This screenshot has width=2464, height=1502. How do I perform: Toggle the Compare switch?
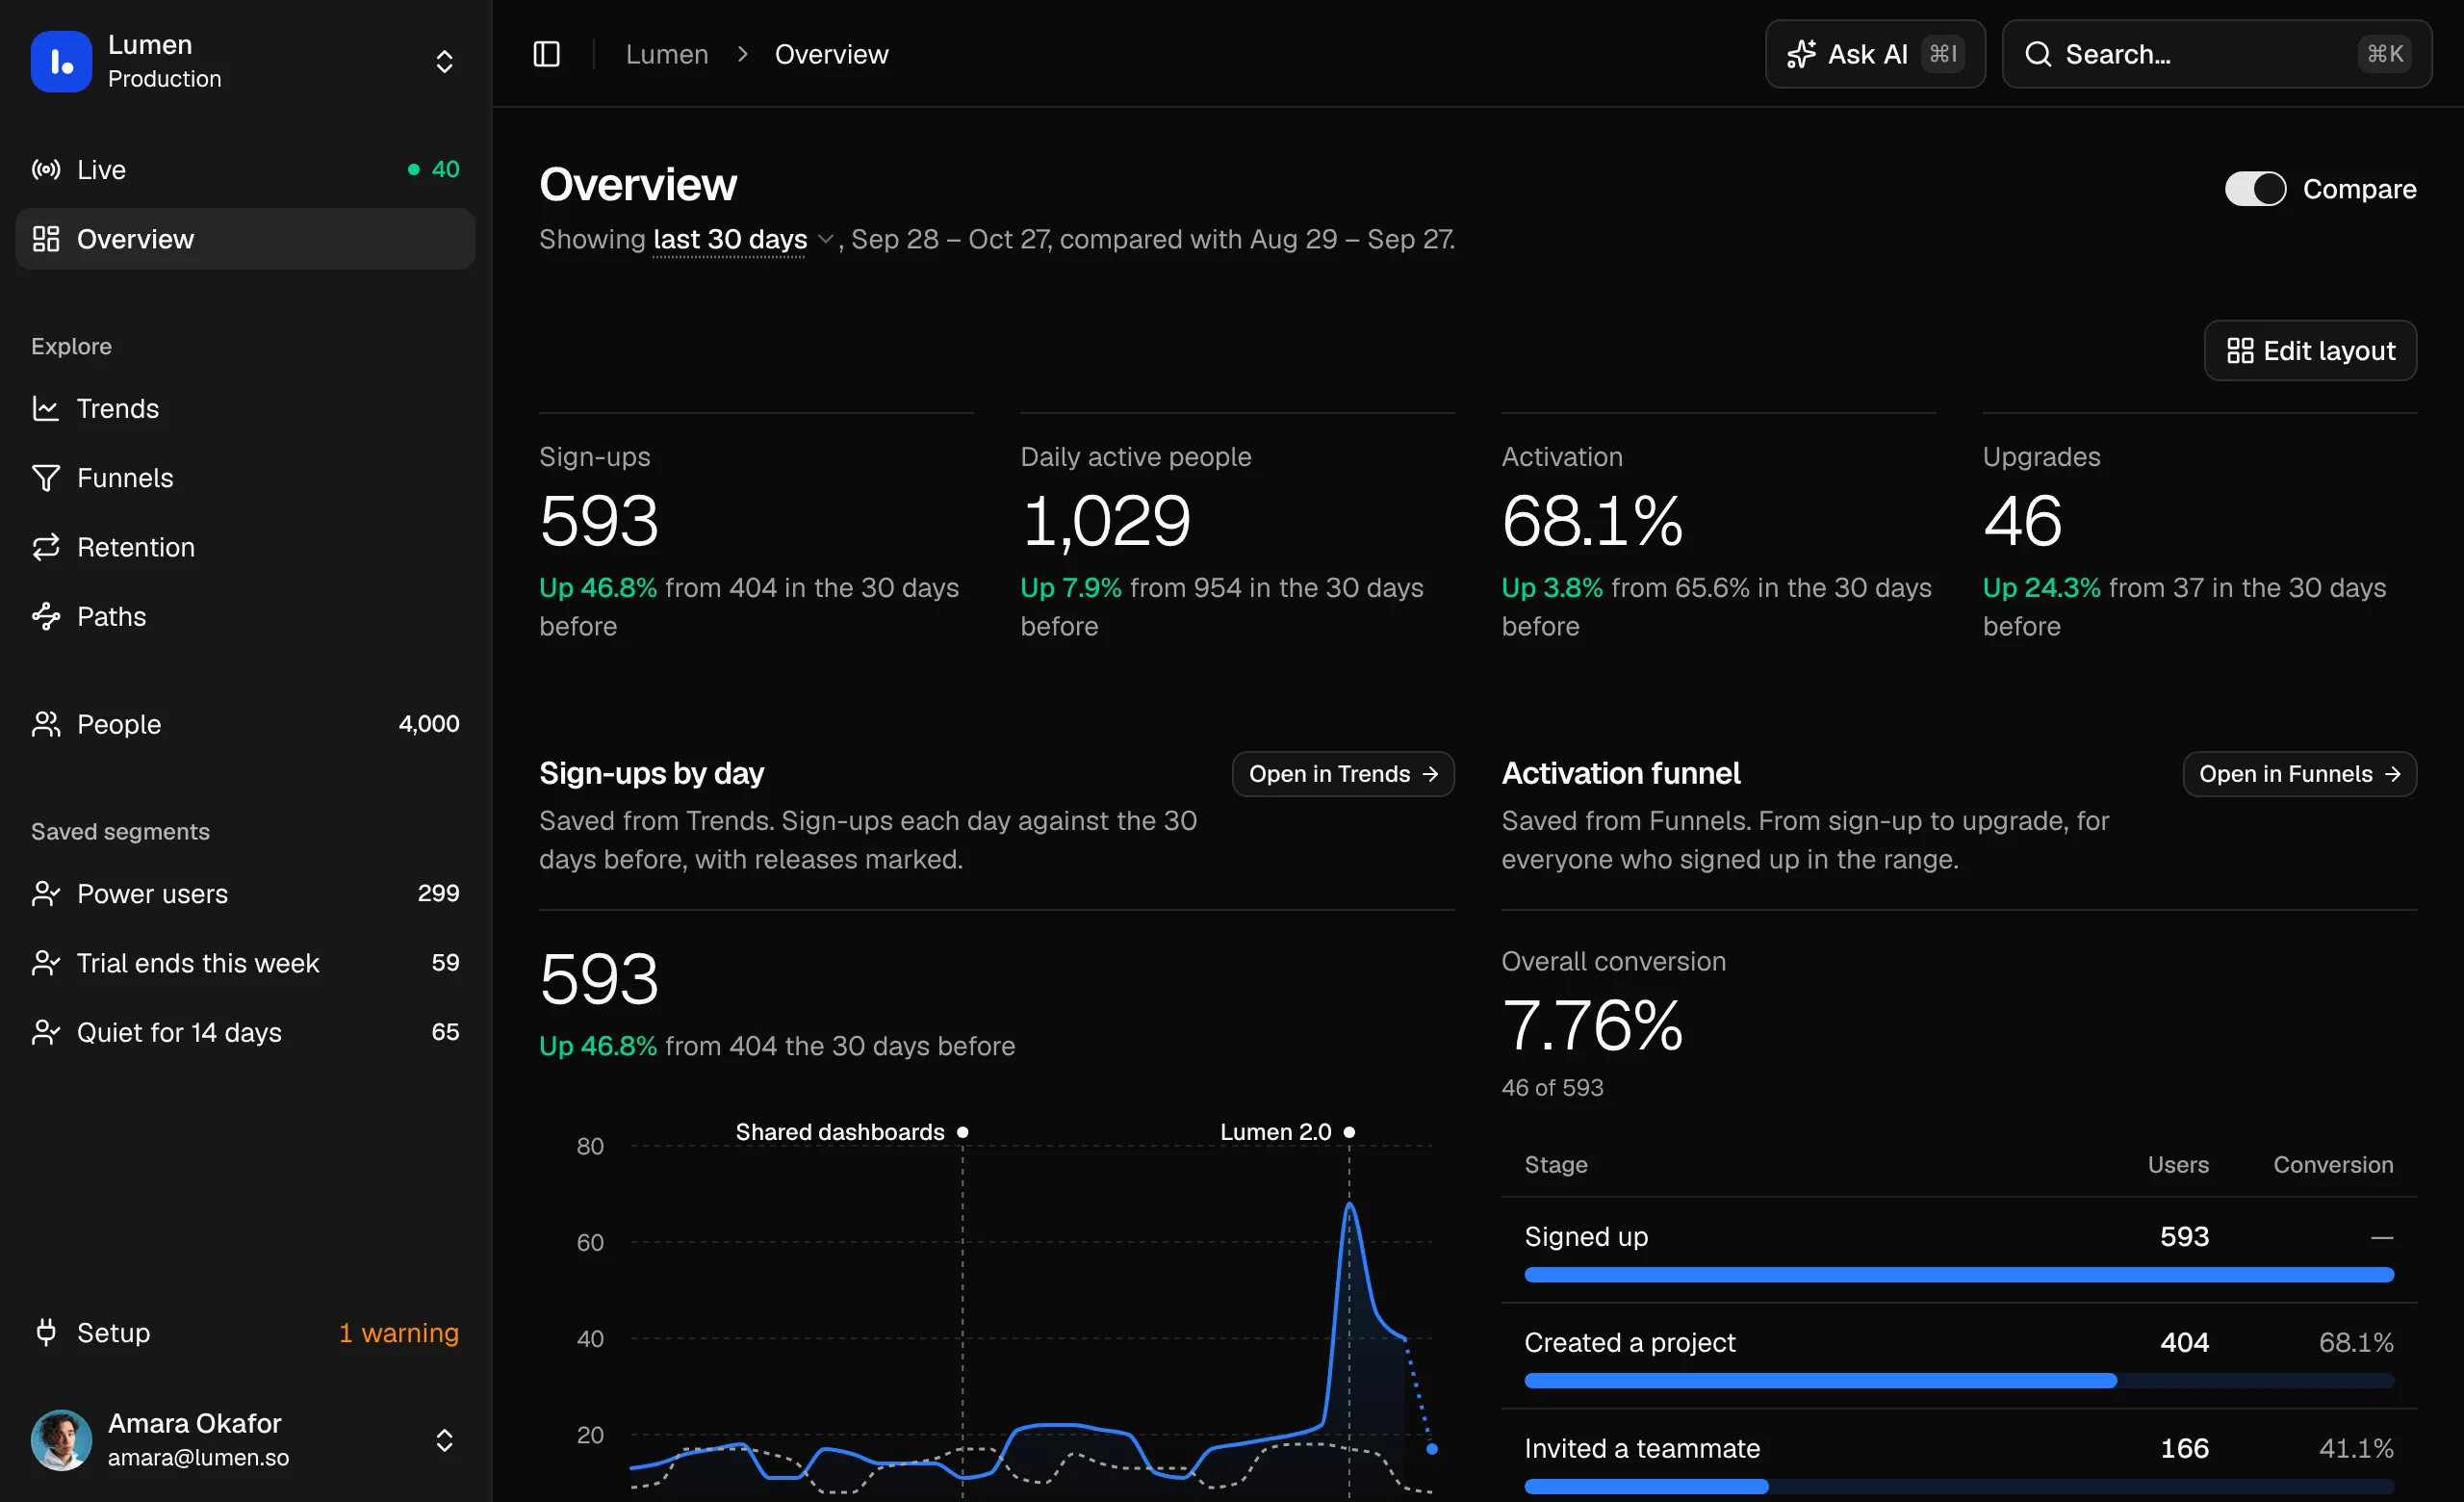2255,189
